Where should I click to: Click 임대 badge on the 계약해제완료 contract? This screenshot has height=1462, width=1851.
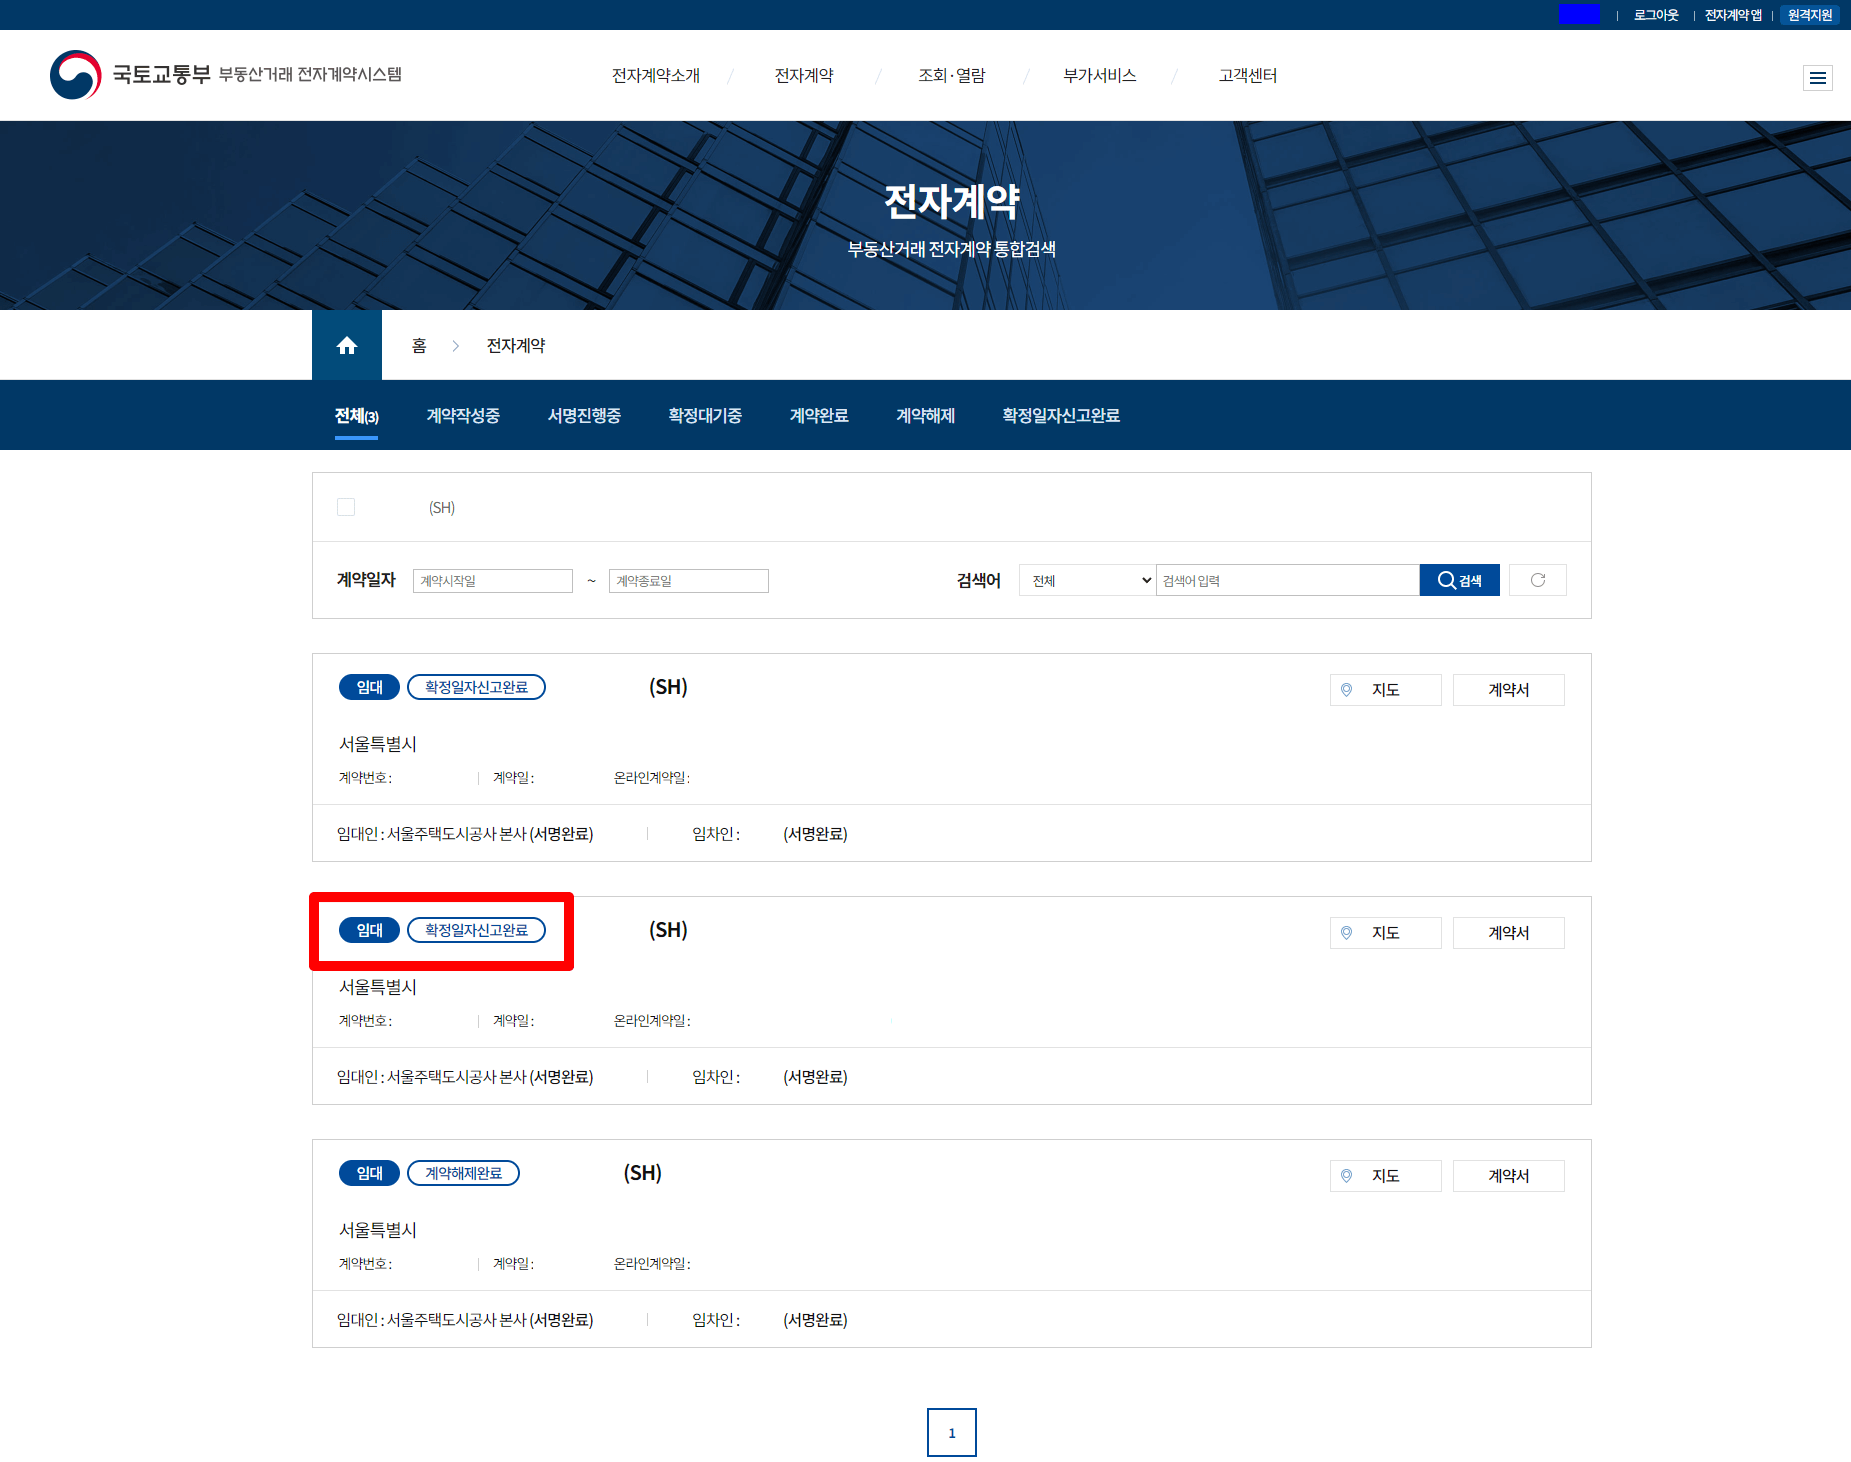[370, 1173]
